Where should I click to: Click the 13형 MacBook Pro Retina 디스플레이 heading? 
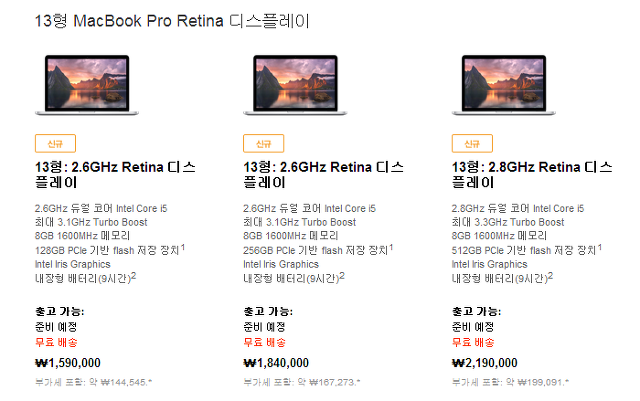pos(172,21)
